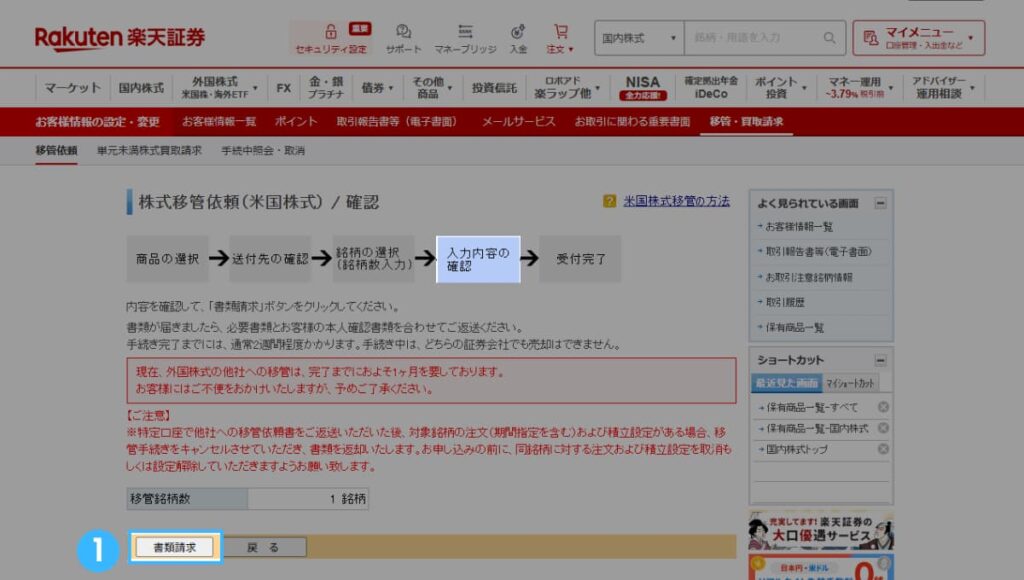Click the 書類請求 button
Image resolution: width=1024 pixels, height=580 pixels.
point(174,547)
